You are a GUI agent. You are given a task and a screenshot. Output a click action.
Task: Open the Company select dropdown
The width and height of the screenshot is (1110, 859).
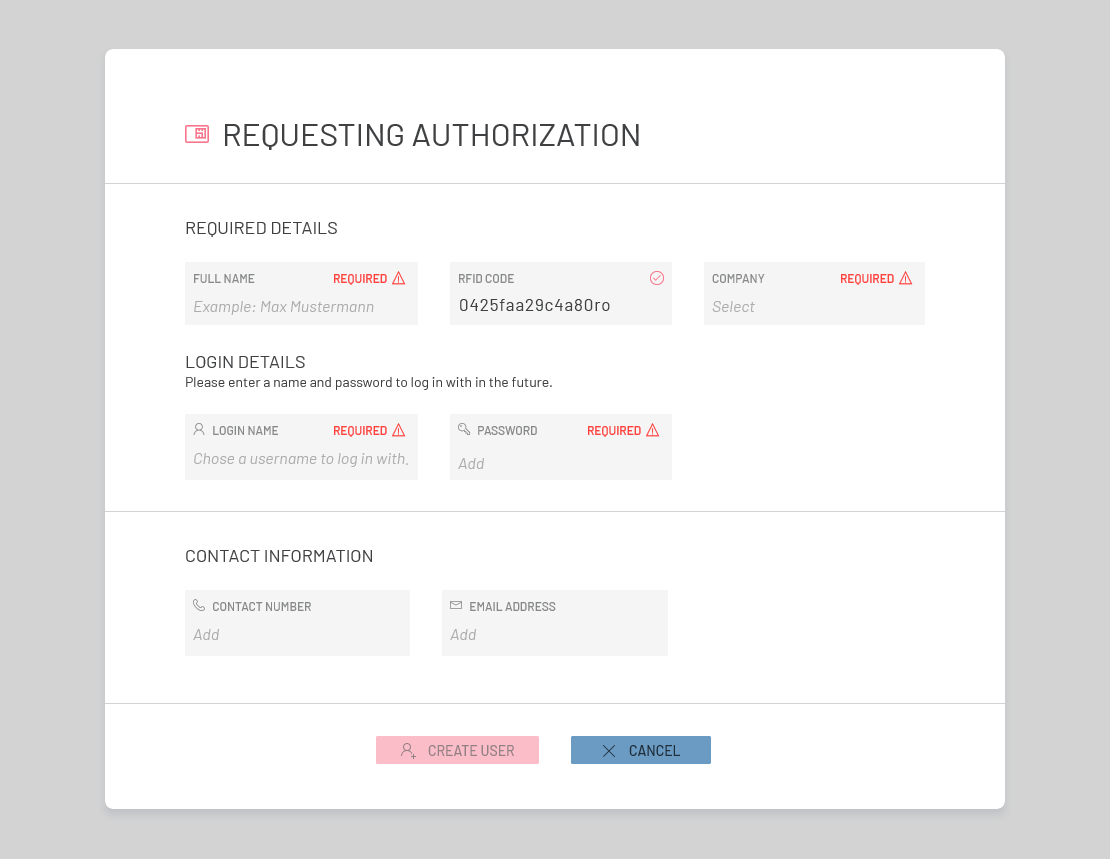(813, 307)
